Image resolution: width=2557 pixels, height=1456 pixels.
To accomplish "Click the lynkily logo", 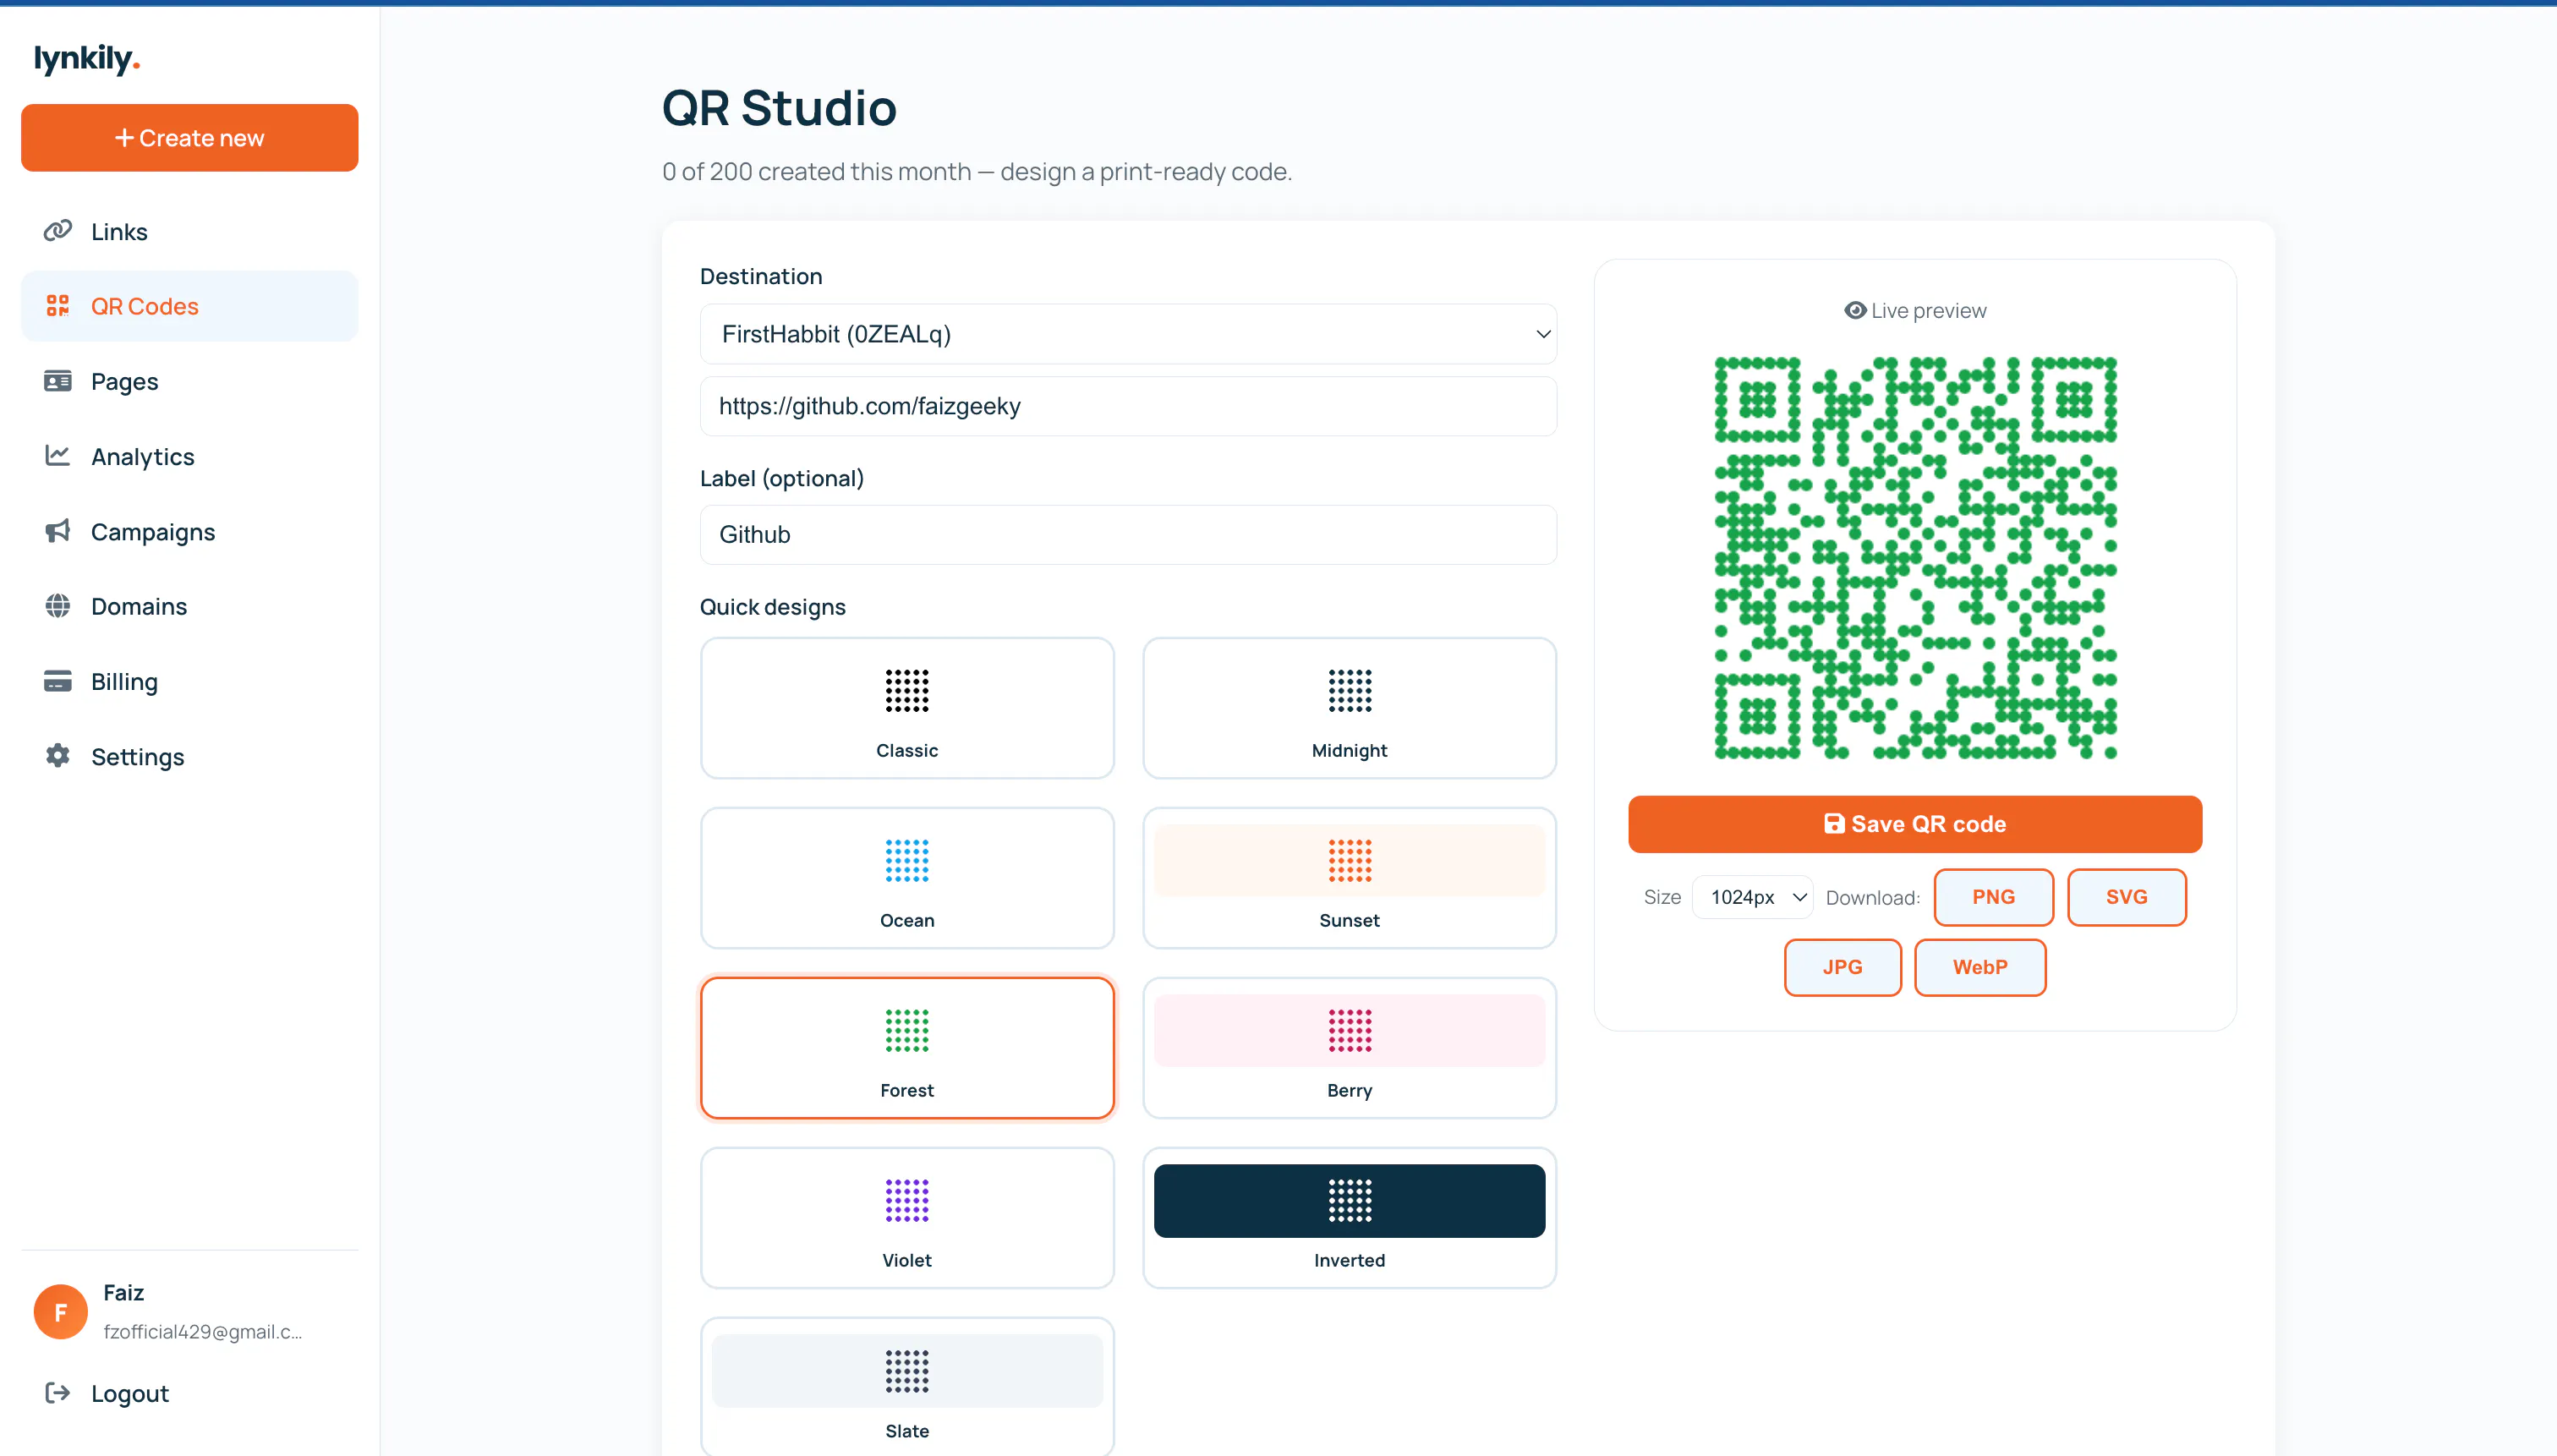I will tap(87, 59).
